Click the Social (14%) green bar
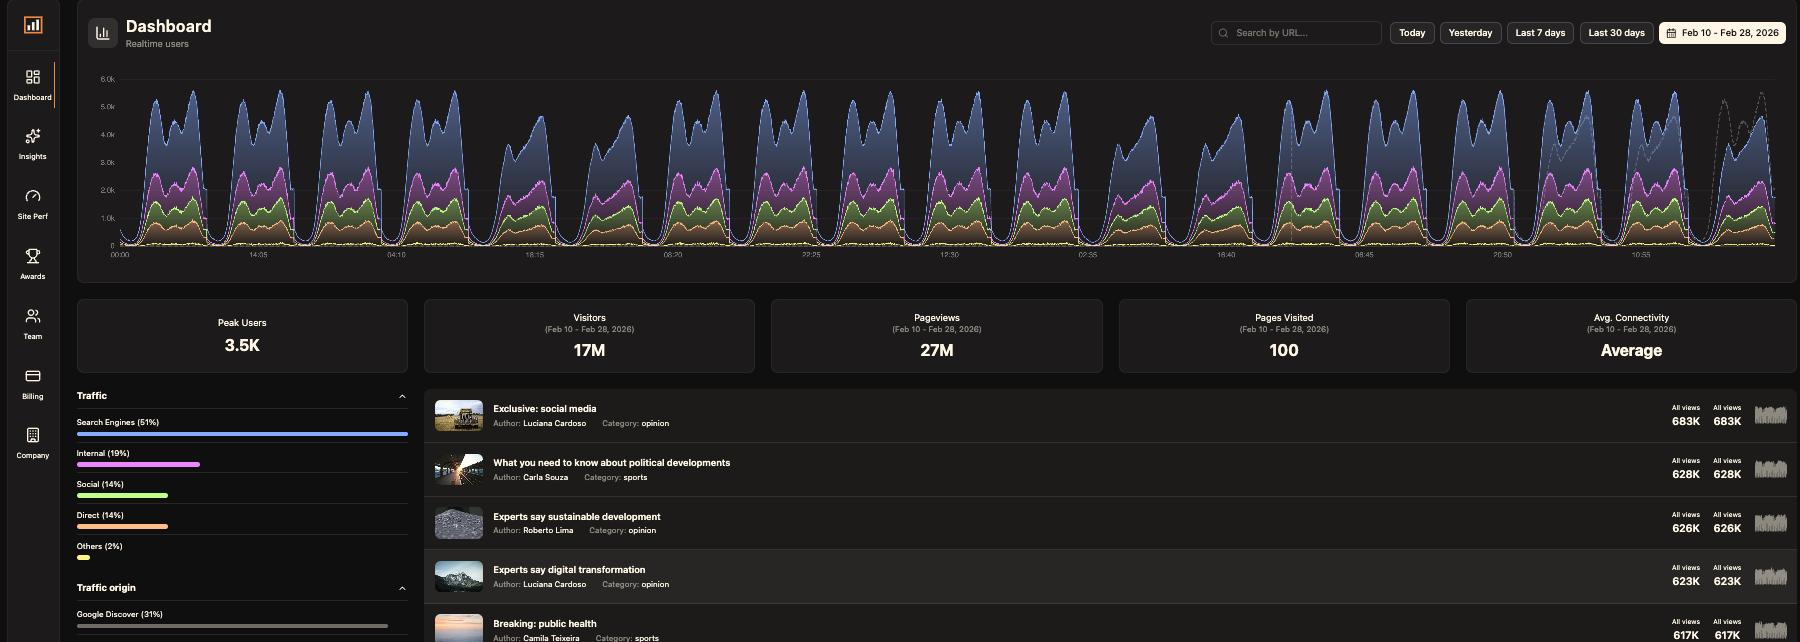Screen dimensions: 1800x642 pyautogui.click(x=122, y=496)
